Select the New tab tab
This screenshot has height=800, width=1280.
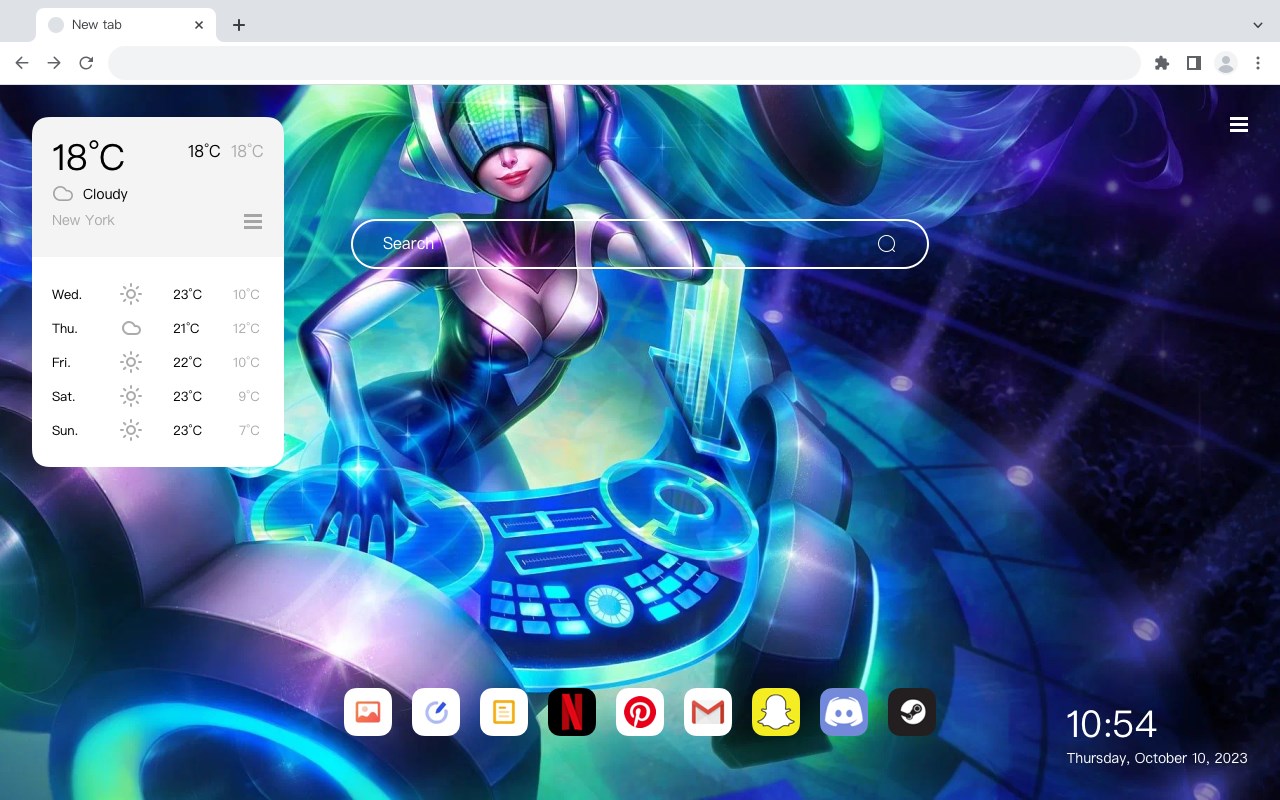click(126, 25)
